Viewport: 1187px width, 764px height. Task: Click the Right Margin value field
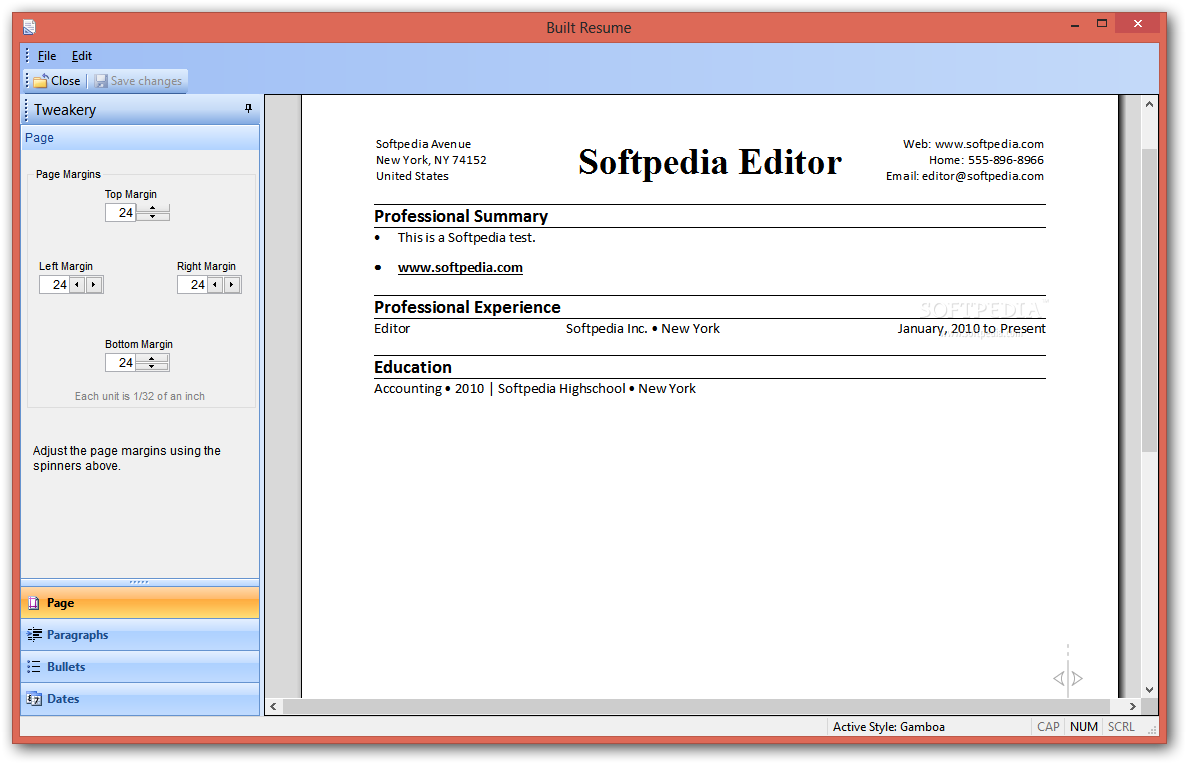(x=192, y=285)
